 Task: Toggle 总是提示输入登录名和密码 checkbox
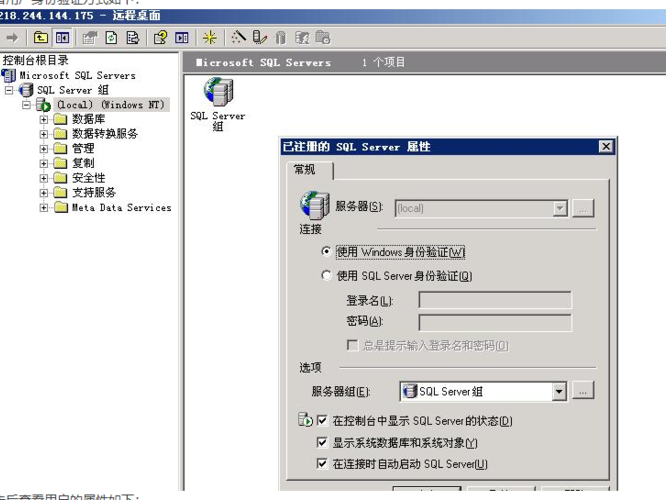pos(352,345)
